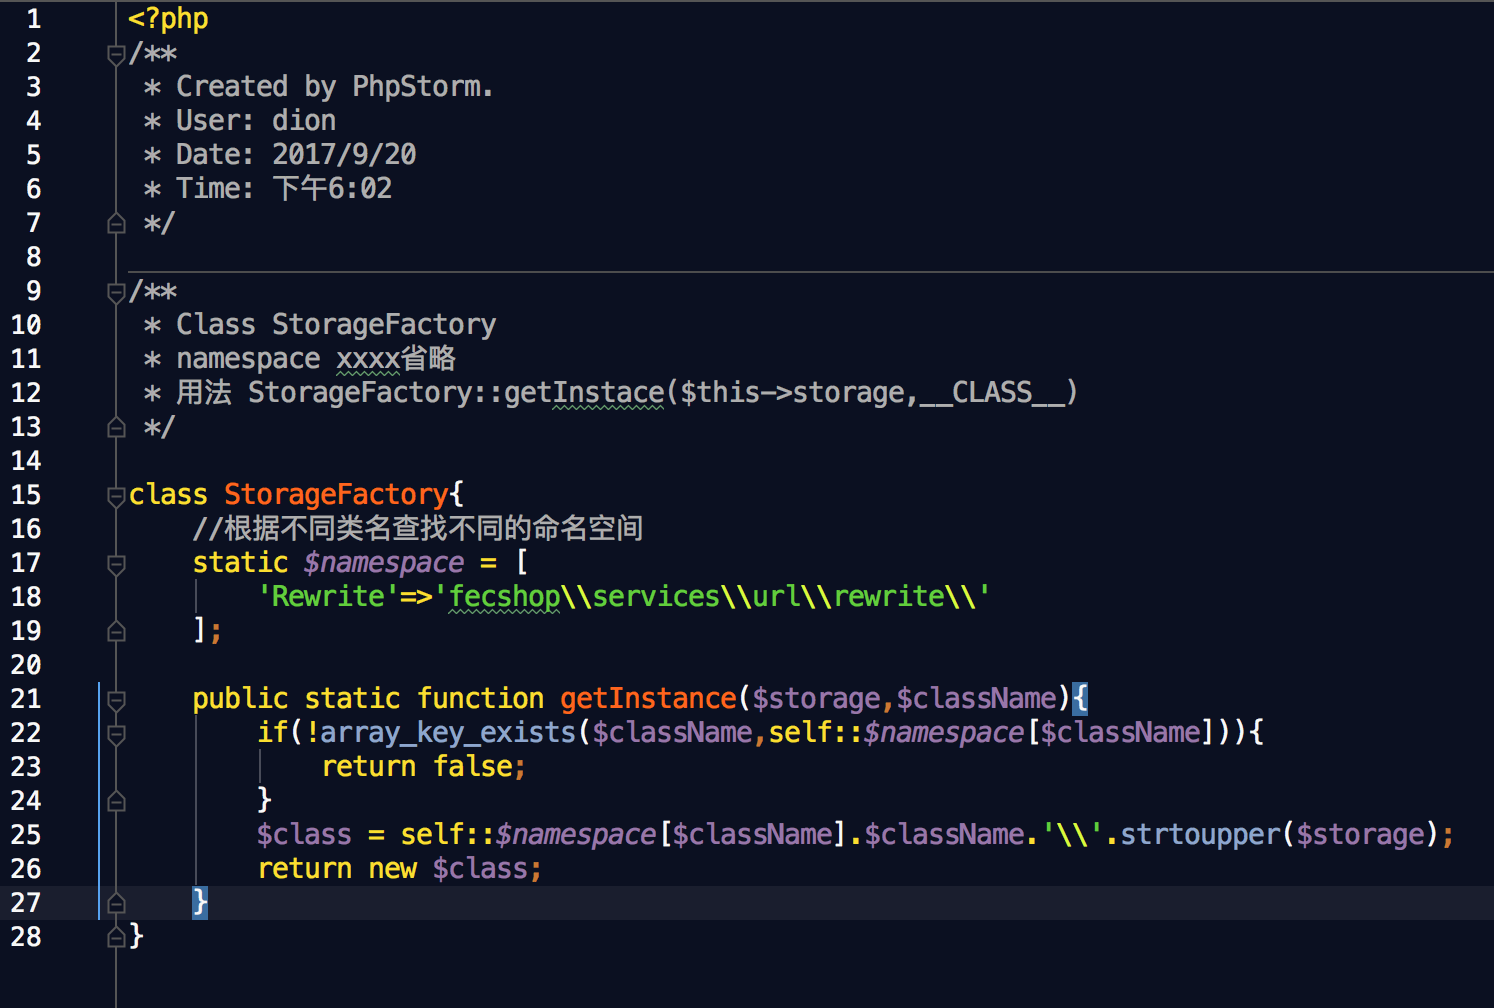Collapse the StorageFactory class body fold marker
The height and width of the screenshot is (1008, 1494).
coord(116,496)
